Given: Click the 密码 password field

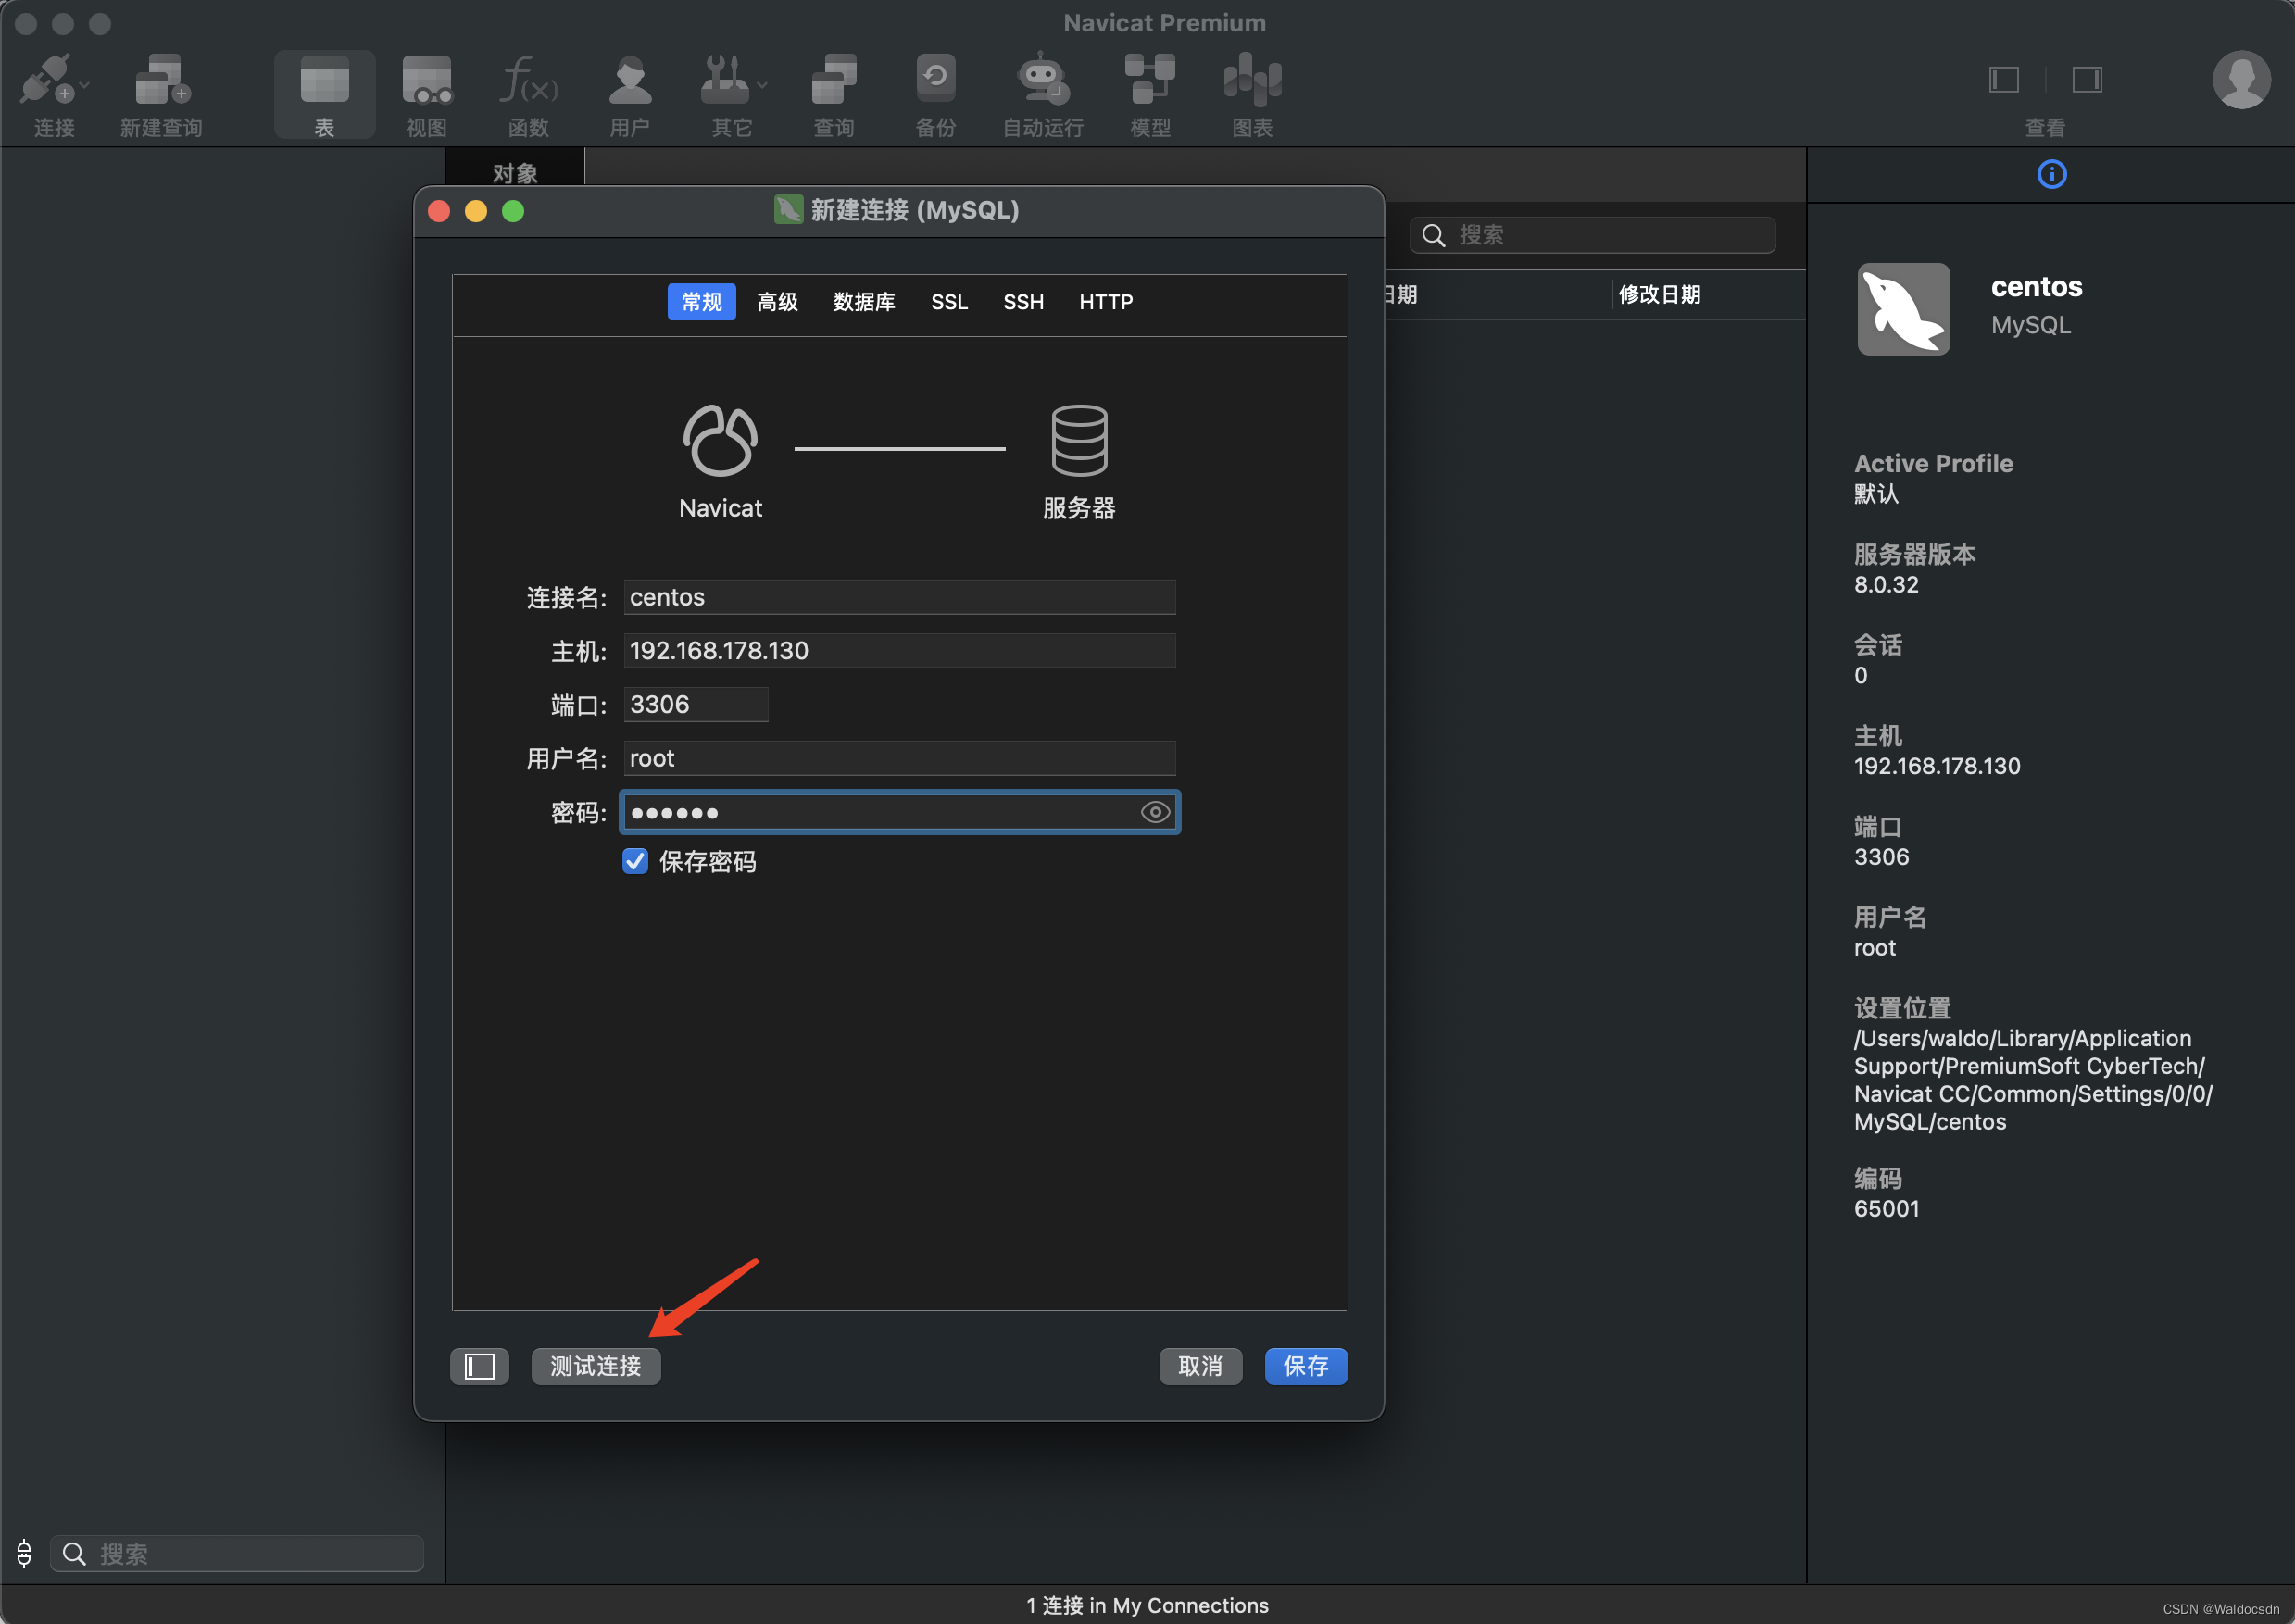Looking at the screenshot, I should 899,812.
